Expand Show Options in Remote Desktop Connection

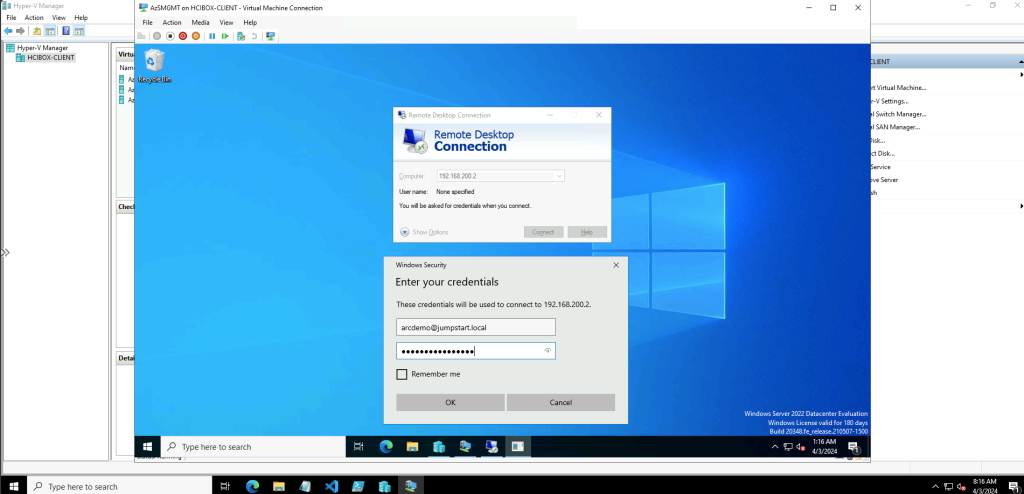click(424, 232)
